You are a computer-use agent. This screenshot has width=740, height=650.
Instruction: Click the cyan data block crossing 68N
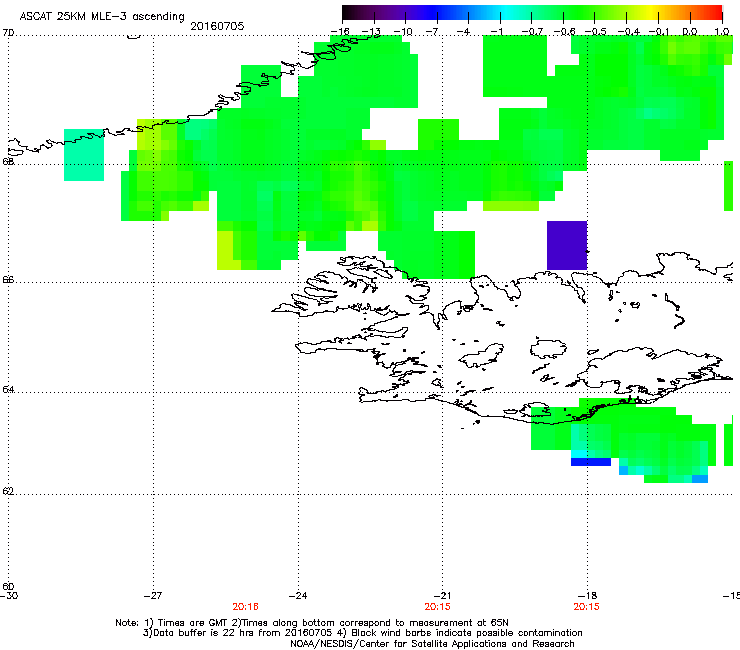84,155
